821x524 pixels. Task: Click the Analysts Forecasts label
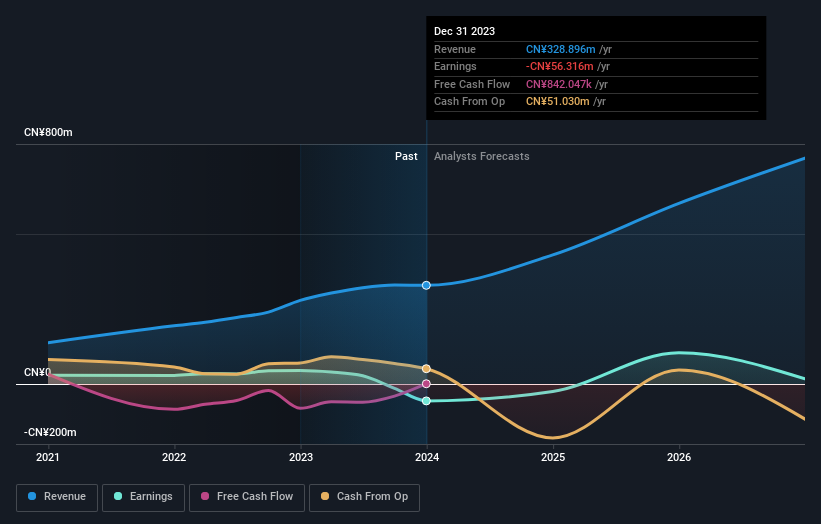tap(482, 156)
